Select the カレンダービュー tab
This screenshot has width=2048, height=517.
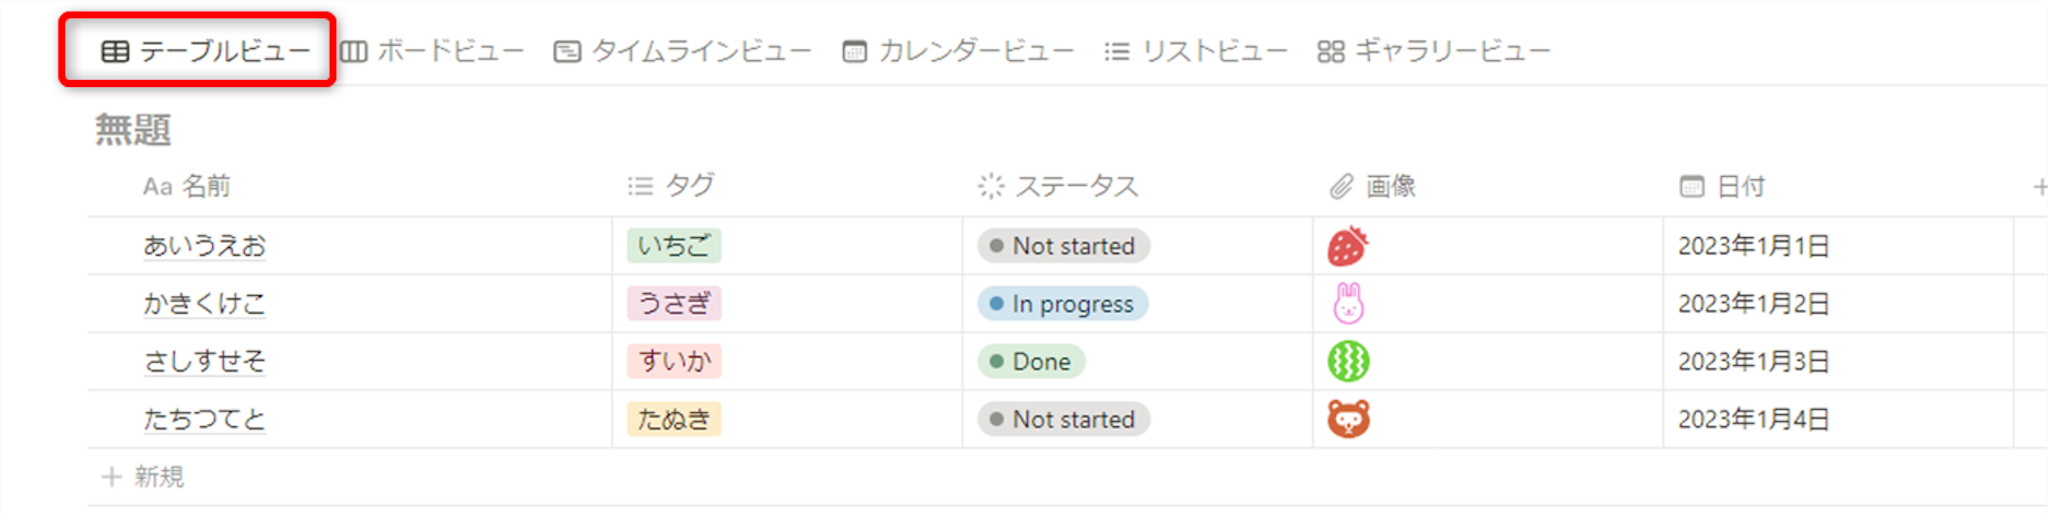tap(958, 51)
